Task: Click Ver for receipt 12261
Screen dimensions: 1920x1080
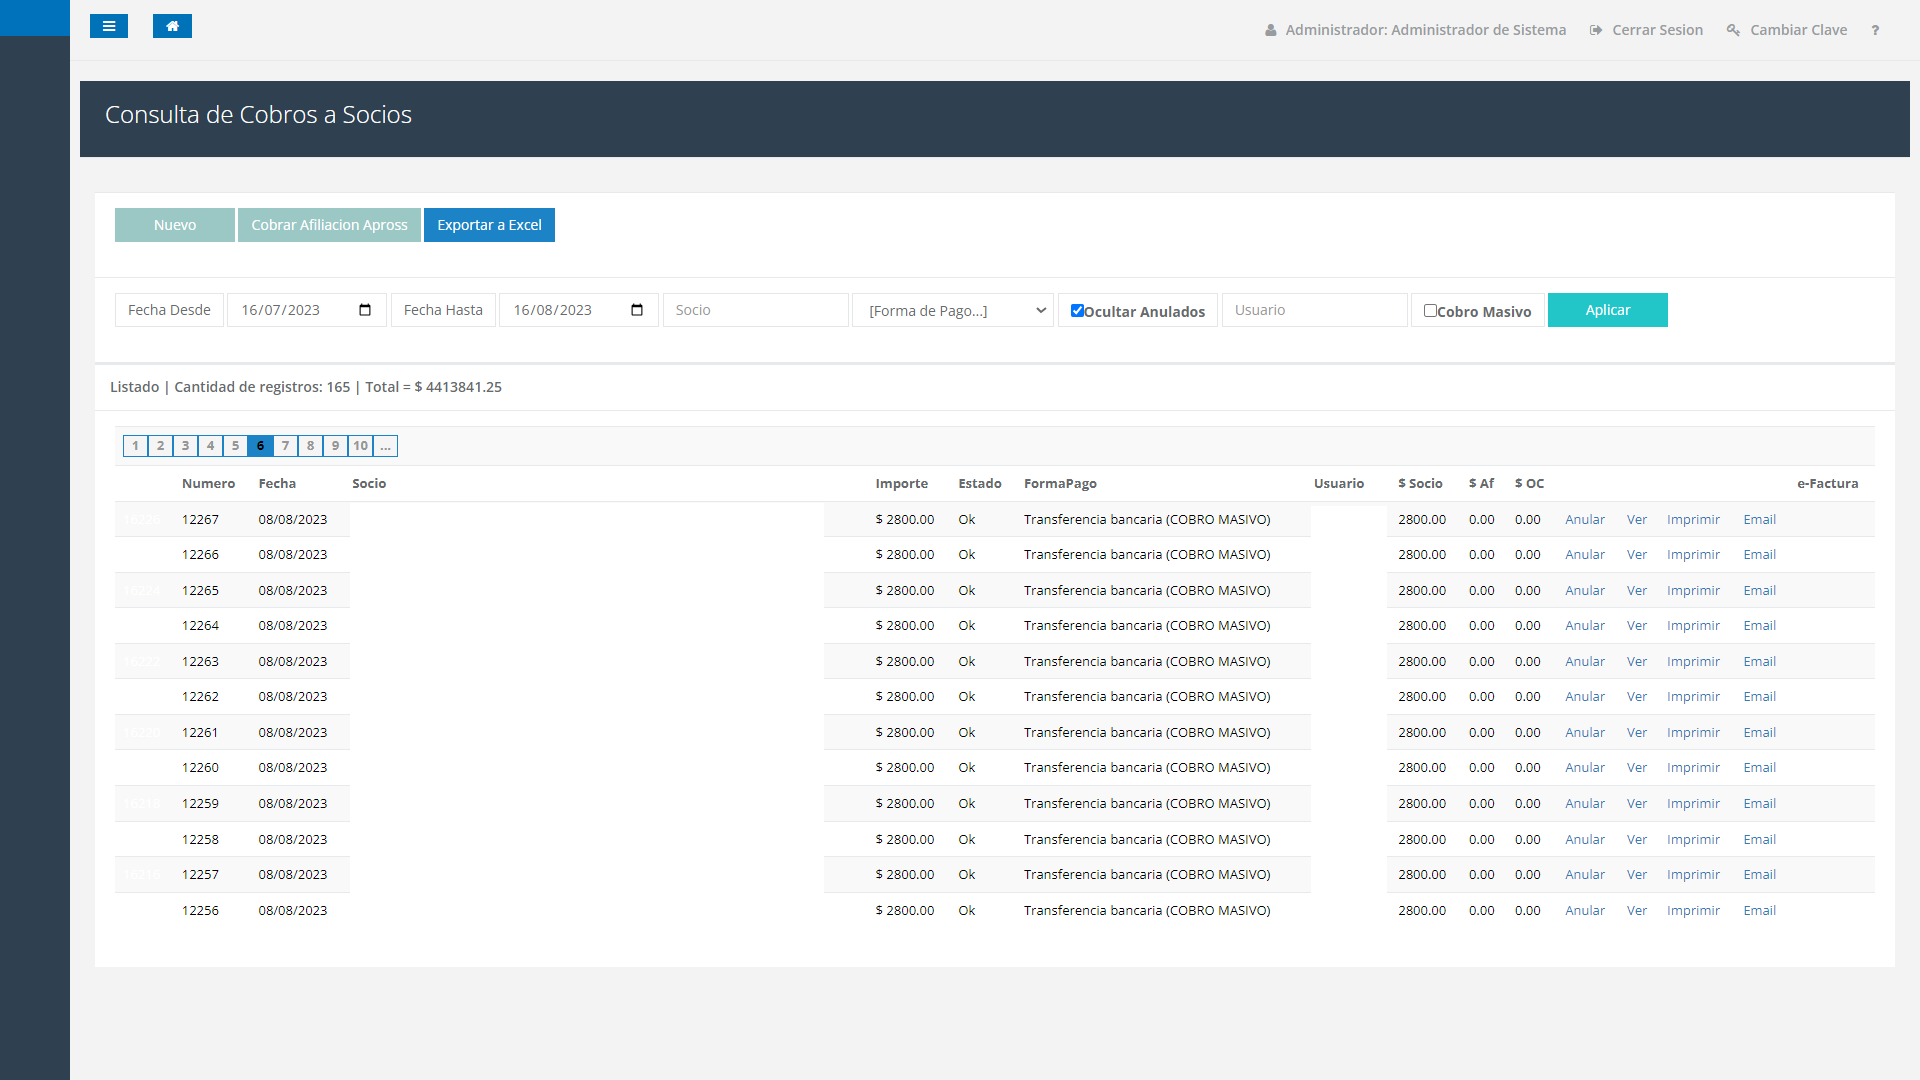Action: pos(1636,732)
